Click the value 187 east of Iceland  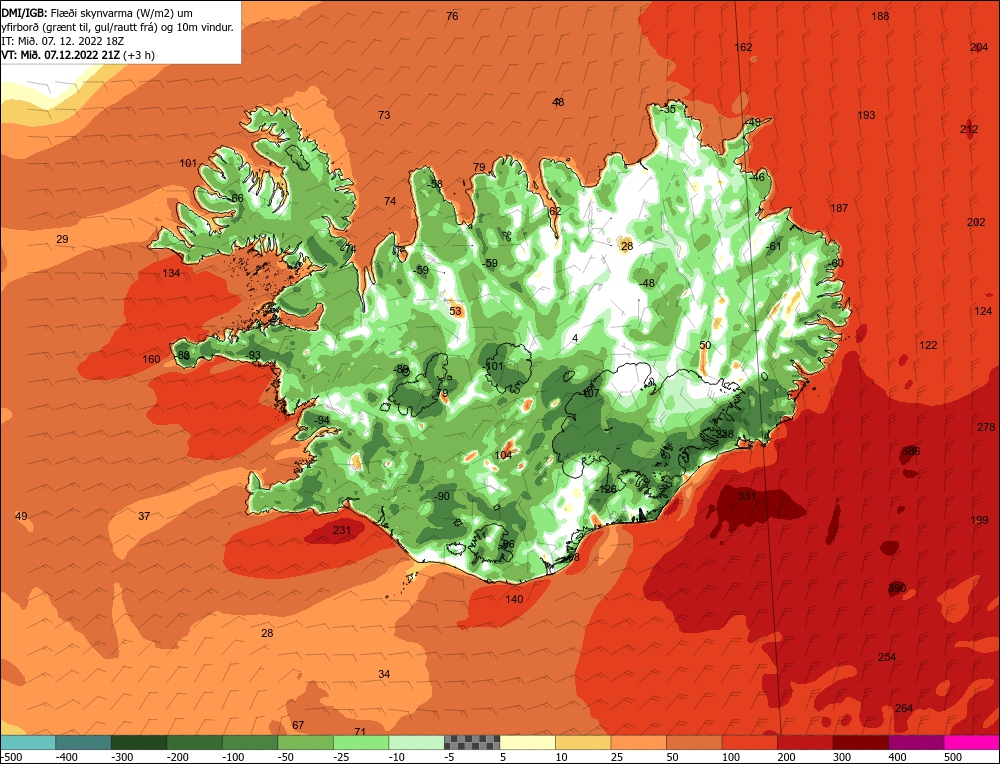pyautogui.click(x=839, y=208)
